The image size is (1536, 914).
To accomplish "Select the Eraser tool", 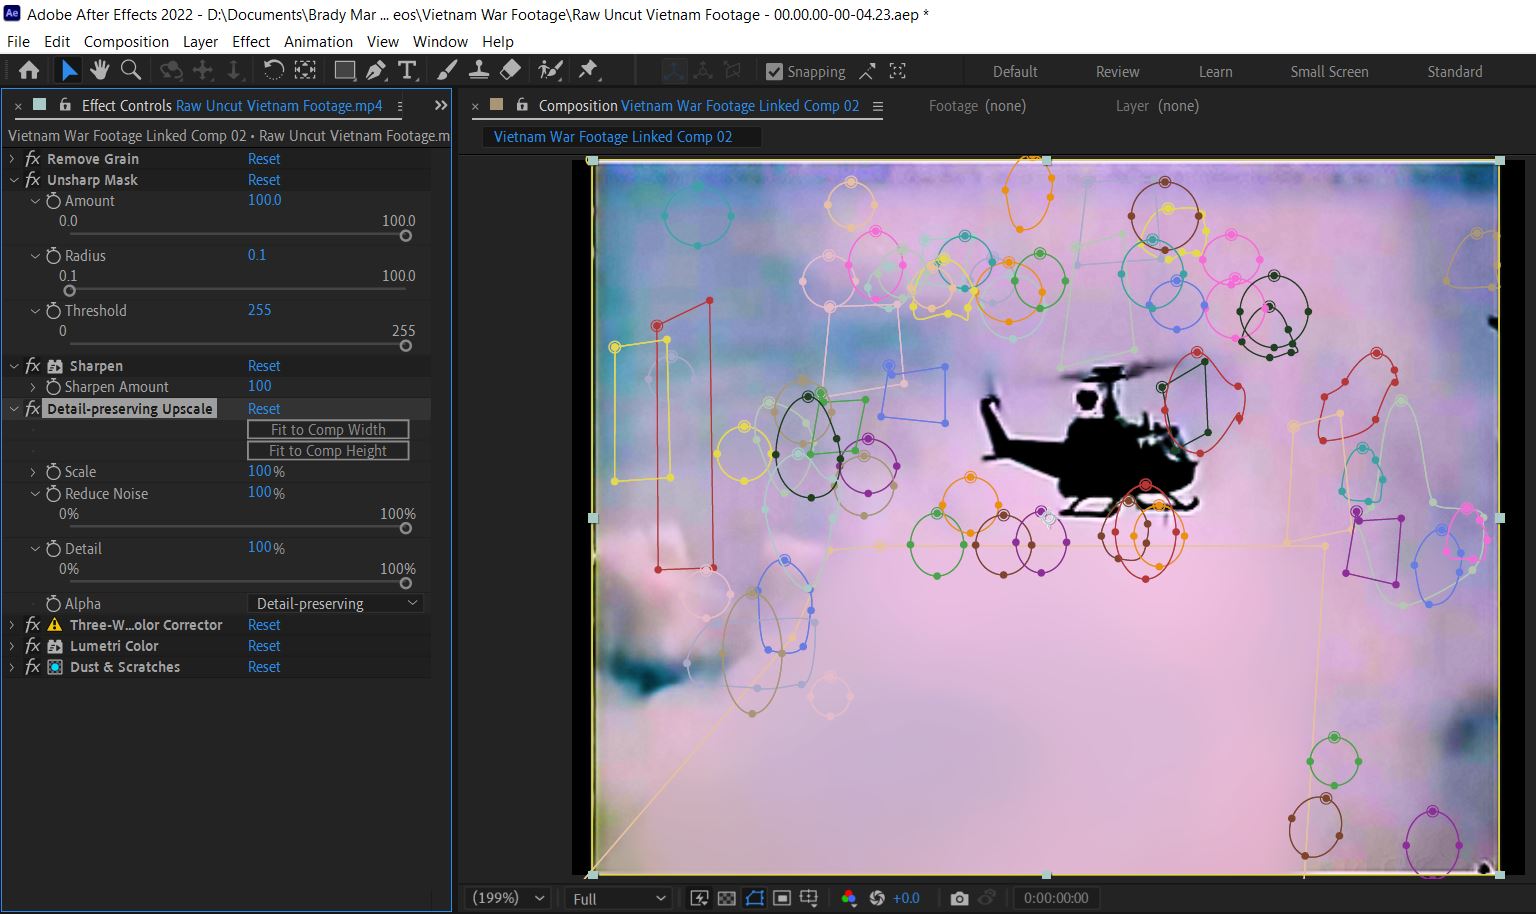I will pyautogui.click(x=510, y=70).
